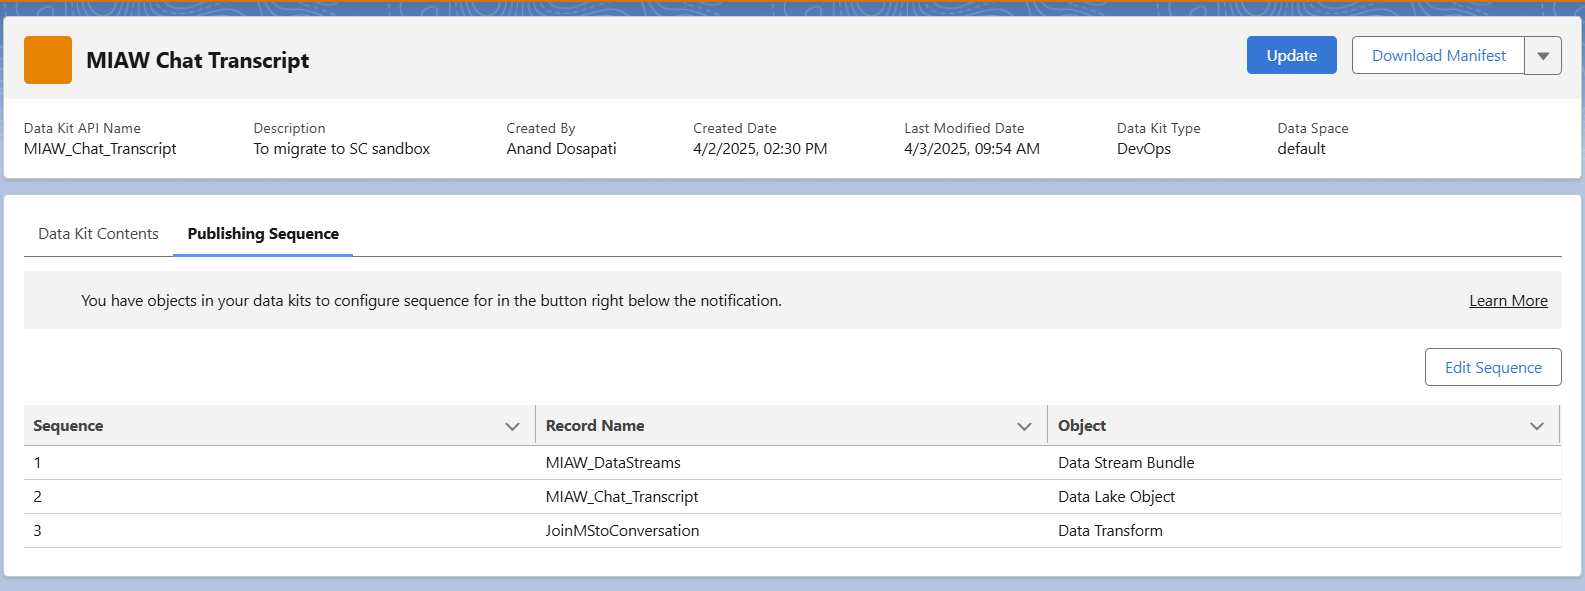Select the JoinMStoConversation record name
The image size is (1585, 591).
622,531
